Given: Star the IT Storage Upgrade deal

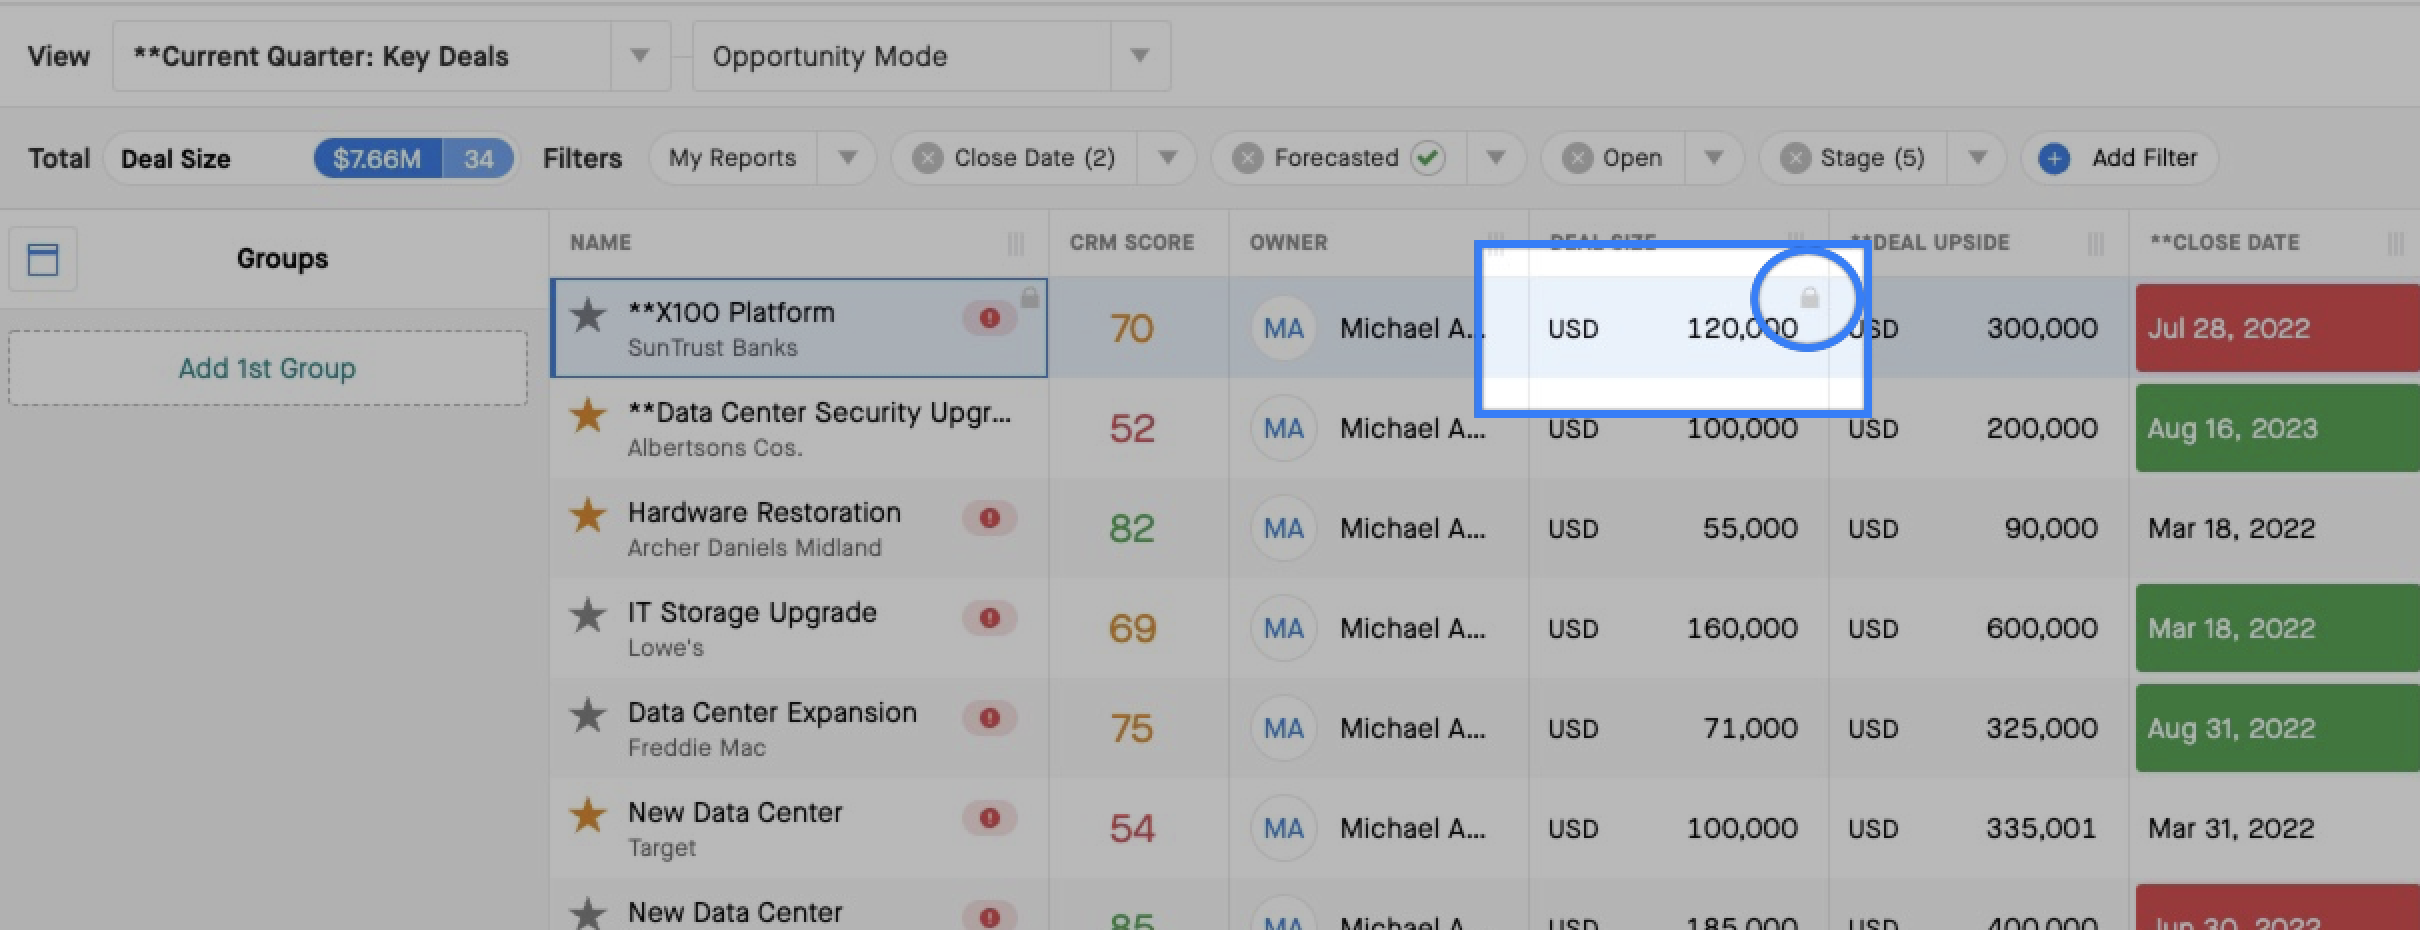Looking at the screenshot, I should click(588, 615).
